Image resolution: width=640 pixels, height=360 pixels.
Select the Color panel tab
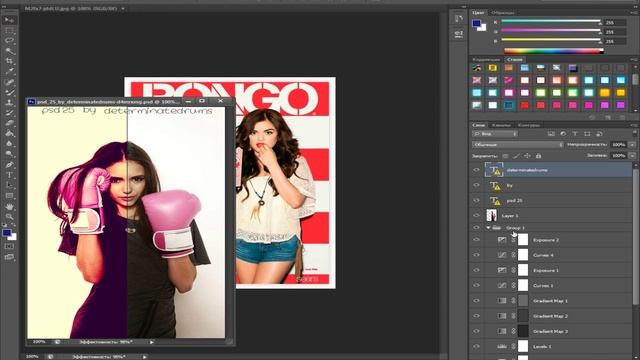(x=478, y=13)
